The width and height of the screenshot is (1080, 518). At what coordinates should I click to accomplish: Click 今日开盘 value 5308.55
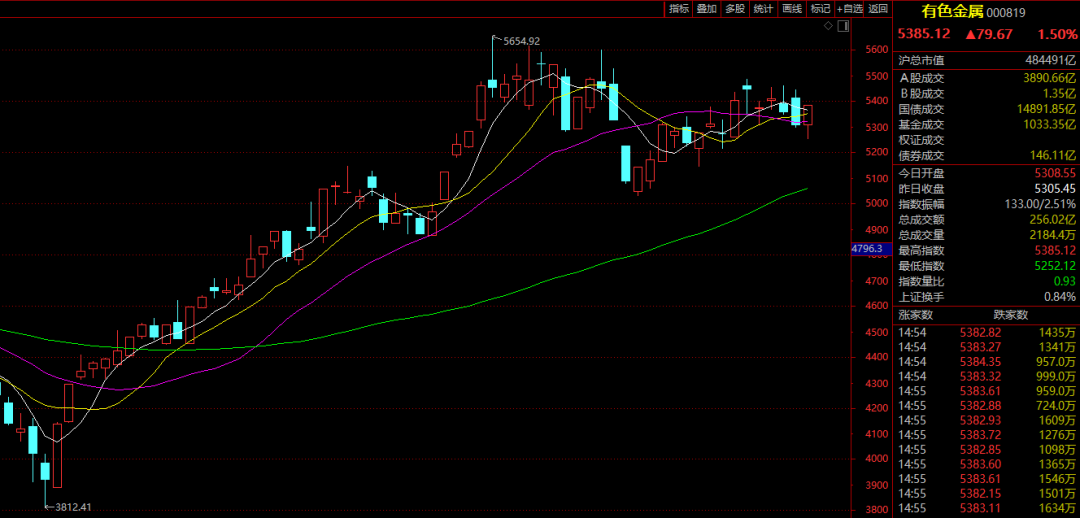(1055, 174)
